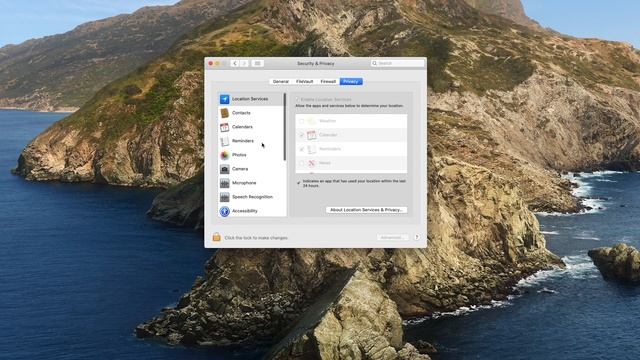Select Photos label in sidebar
Screen dimensions: 640x360
239,155
